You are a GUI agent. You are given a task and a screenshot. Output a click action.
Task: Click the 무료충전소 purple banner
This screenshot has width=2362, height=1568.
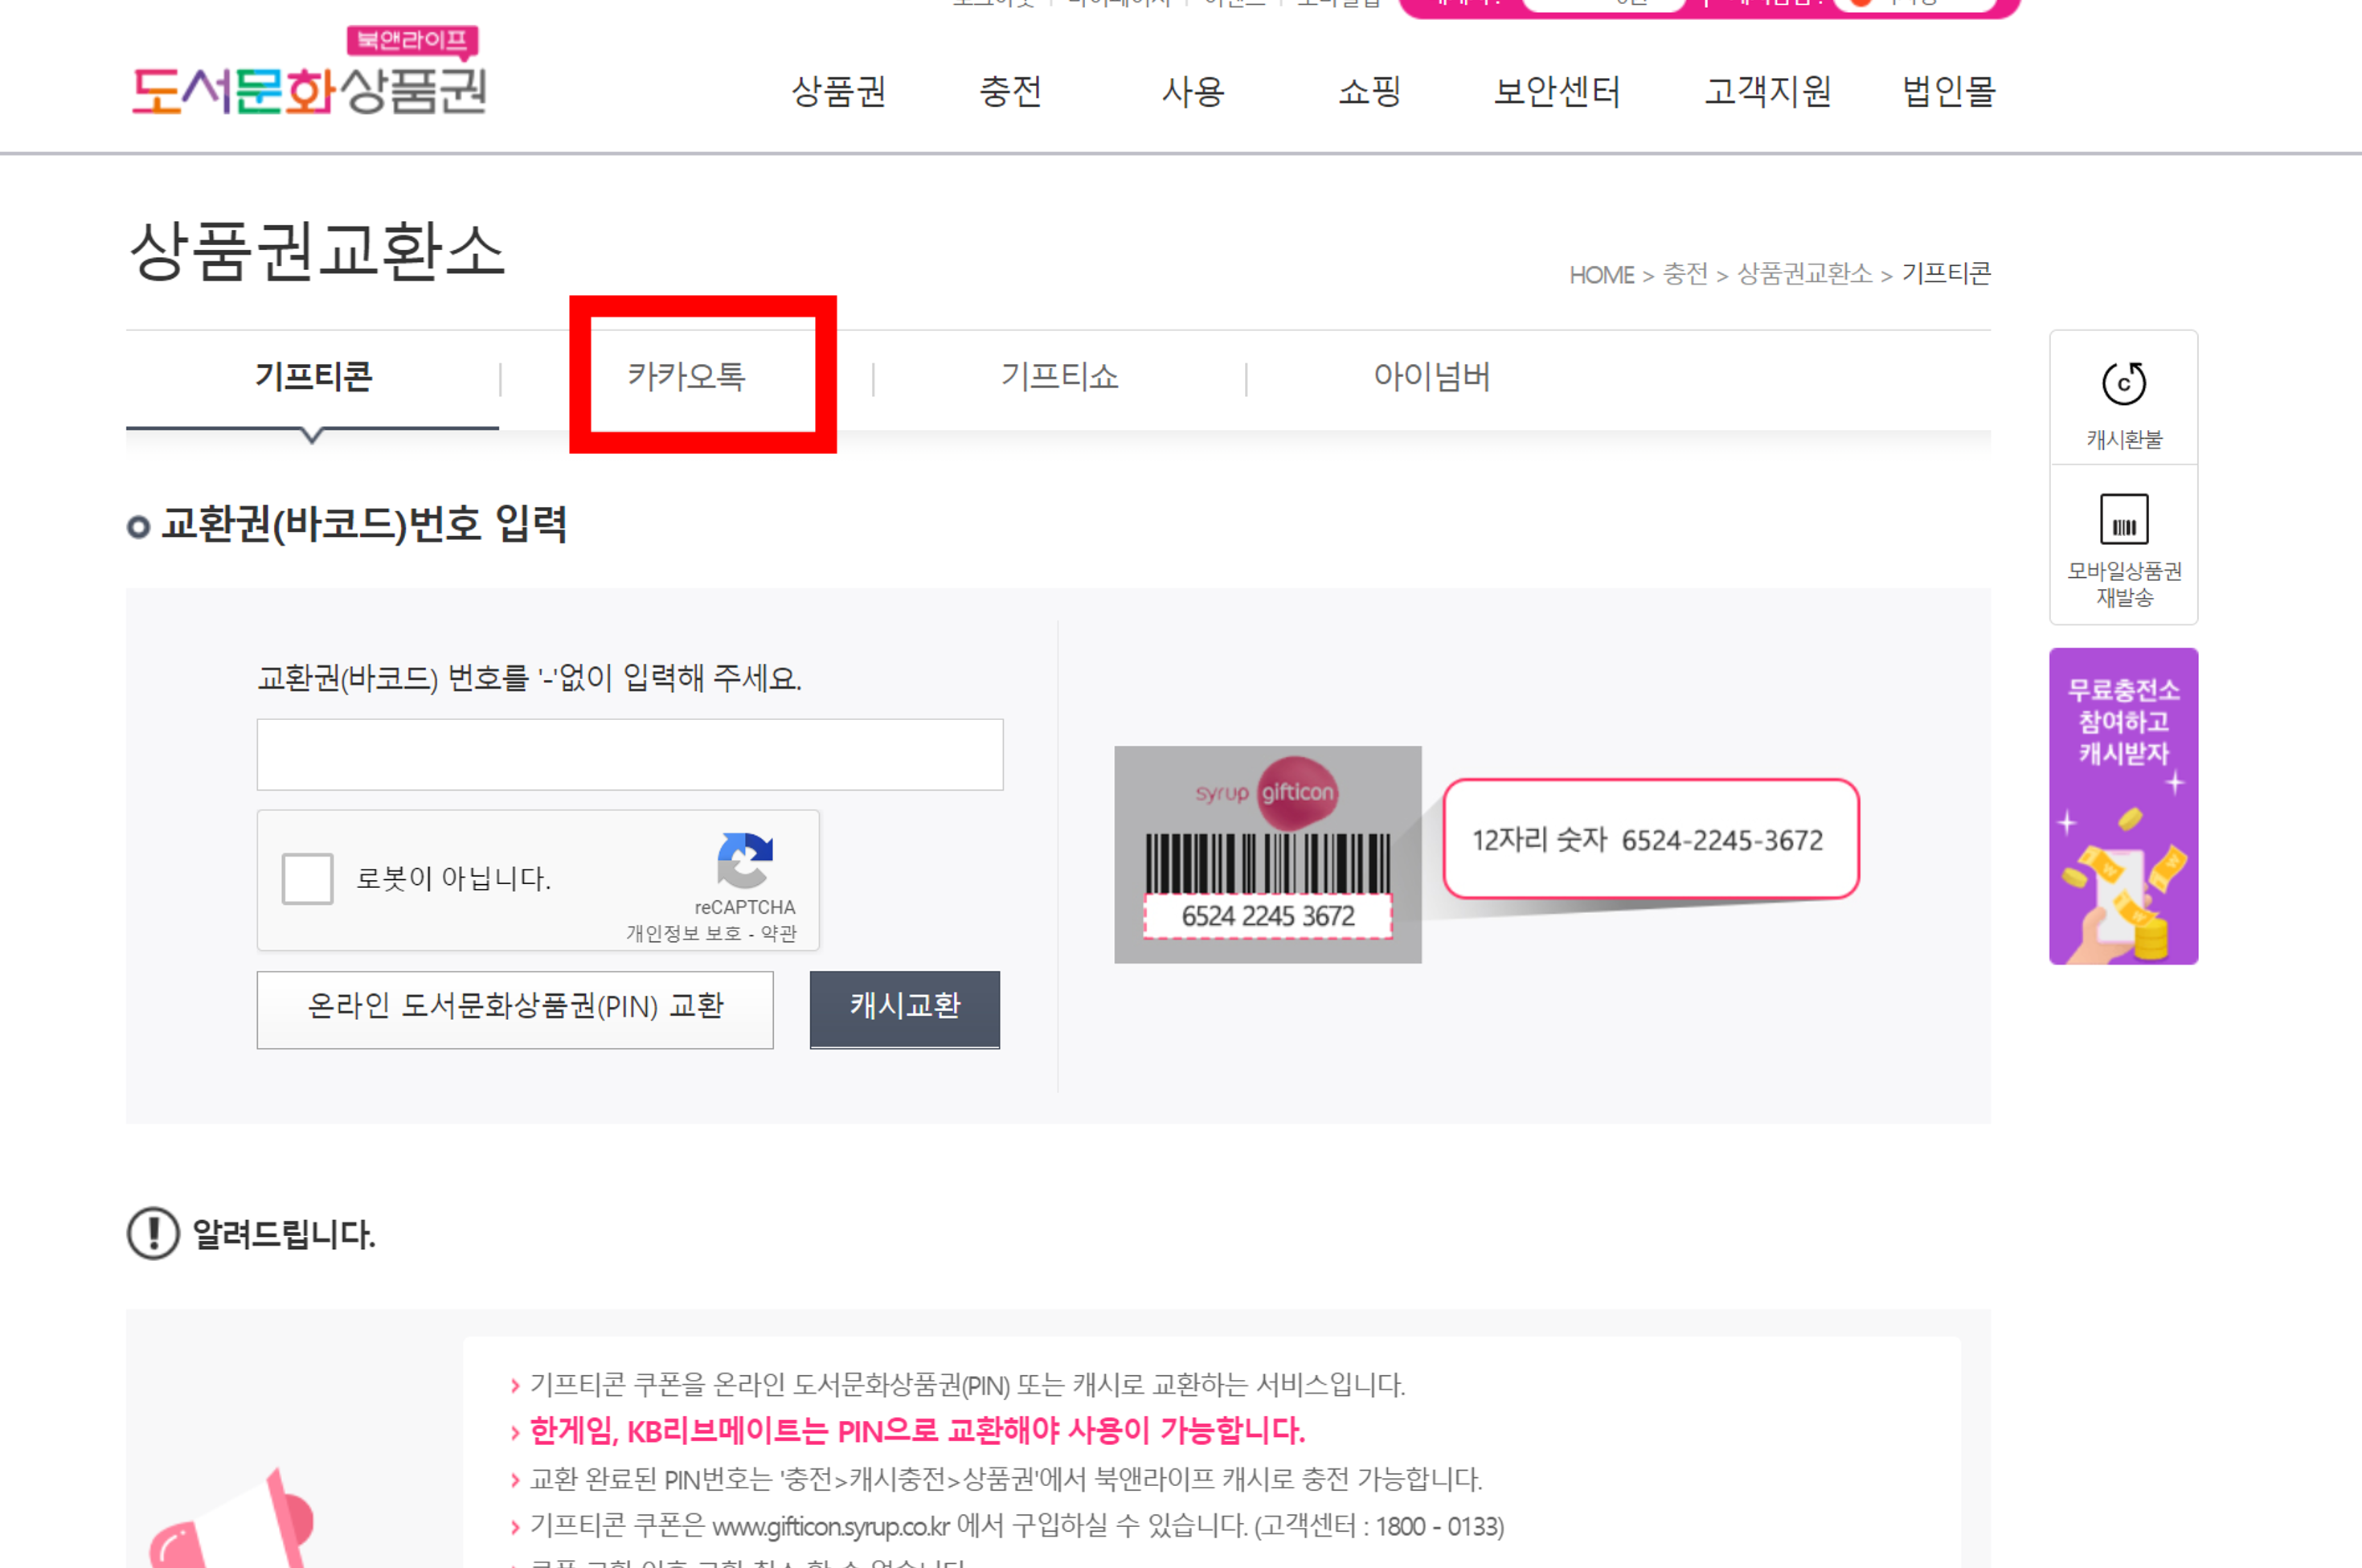tap(2123, 806)
